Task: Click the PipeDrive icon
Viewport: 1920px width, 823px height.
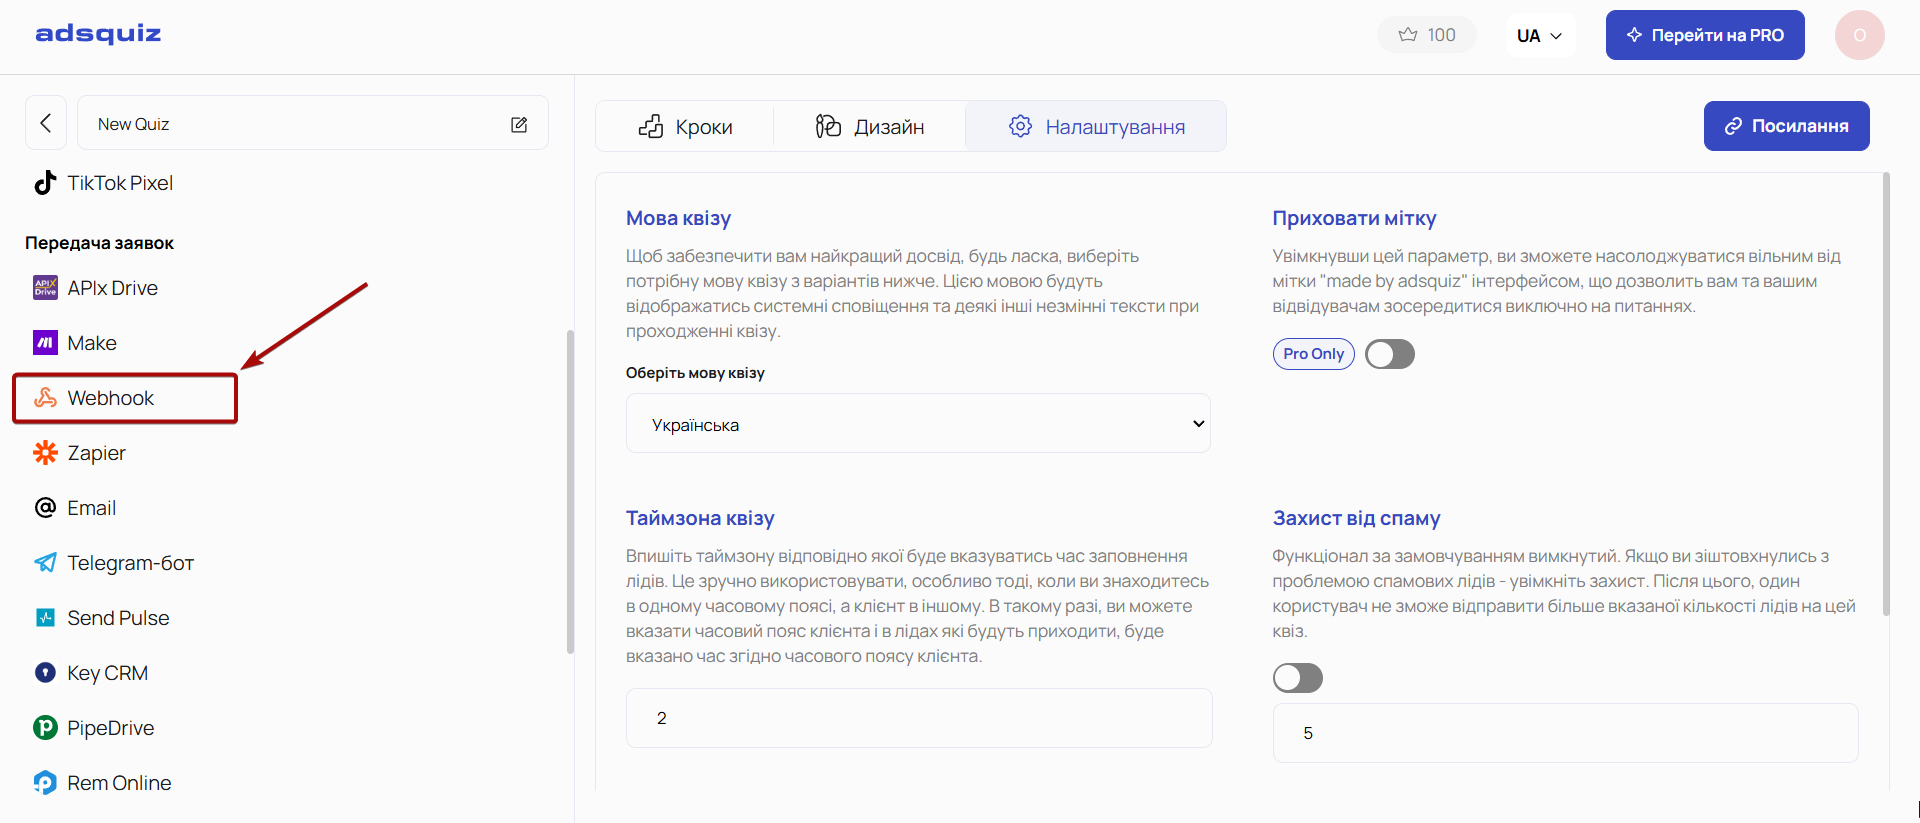Action: tap(45, 728)
